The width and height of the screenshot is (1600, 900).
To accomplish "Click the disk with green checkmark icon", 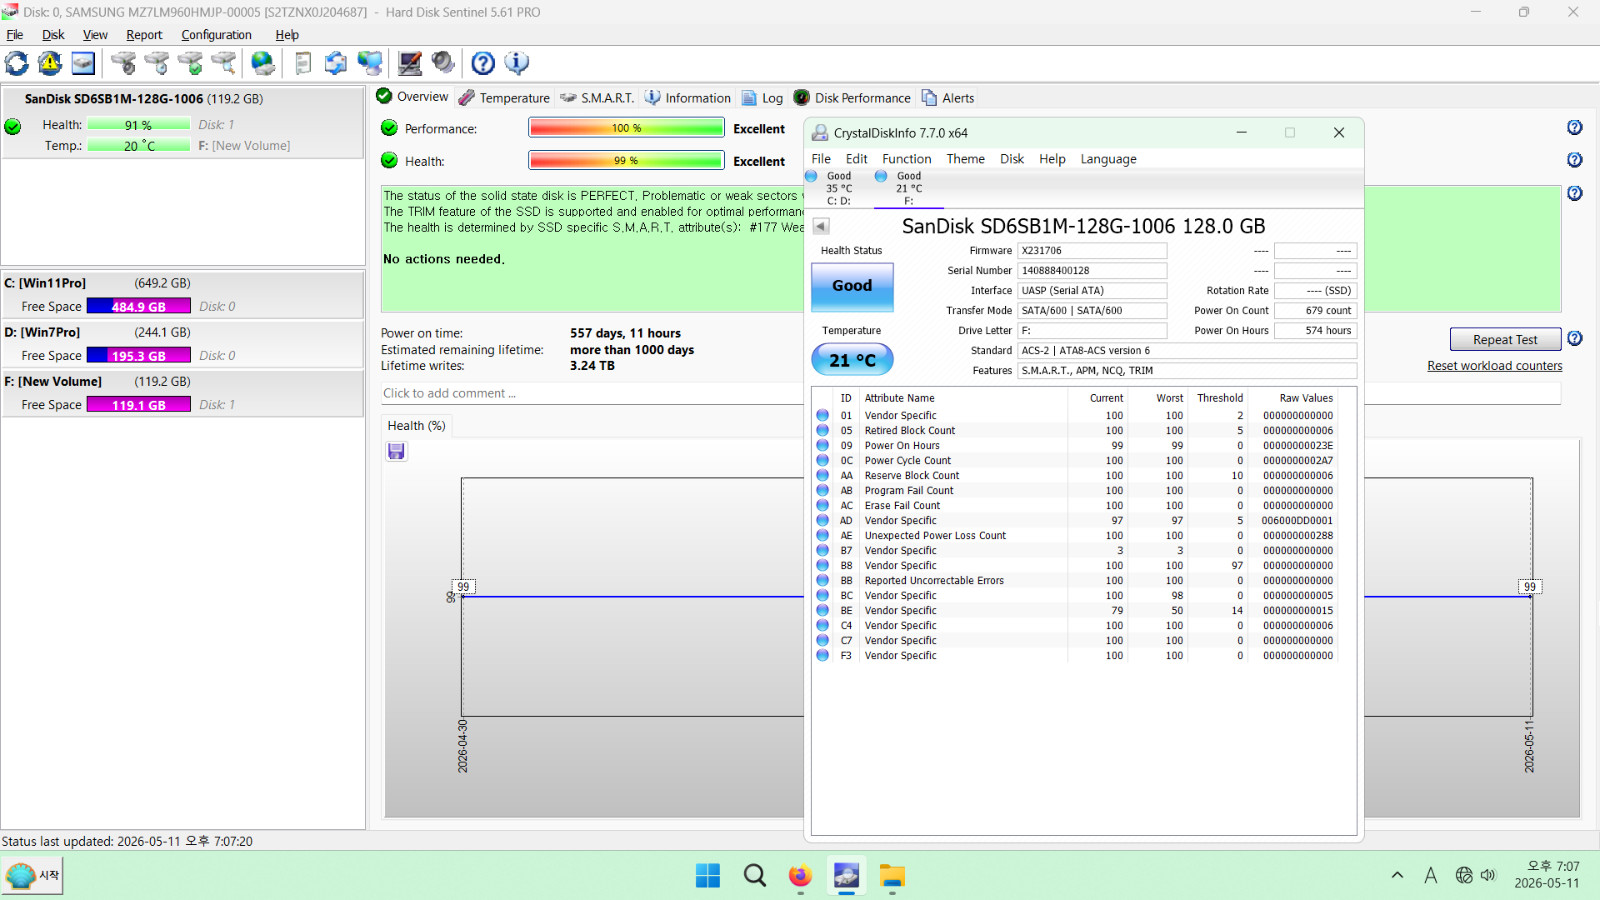I will coord(190,63).
